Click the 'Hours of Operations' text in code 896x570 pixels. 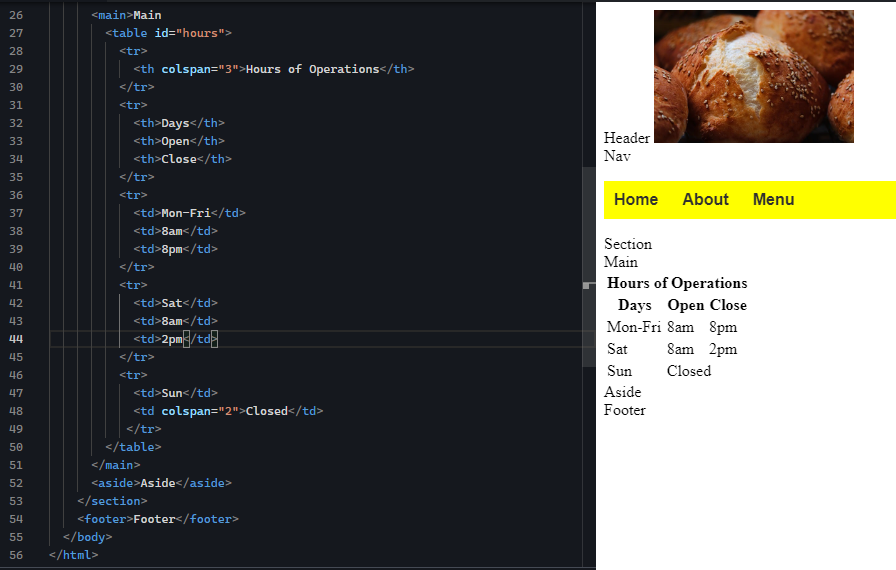point(312,69)
